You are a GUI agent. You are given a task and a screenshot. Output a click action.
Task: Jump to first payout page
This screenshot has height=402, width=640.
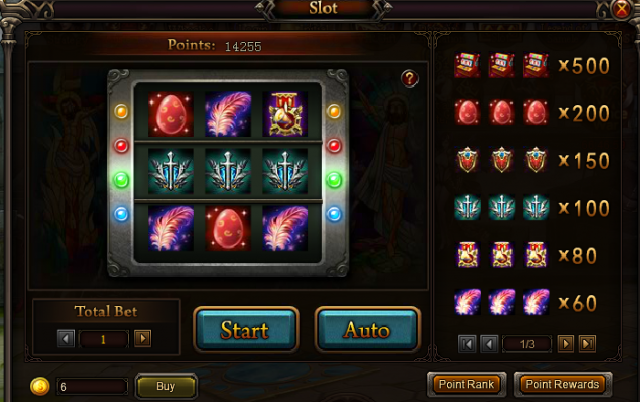(x=467, y=344)
